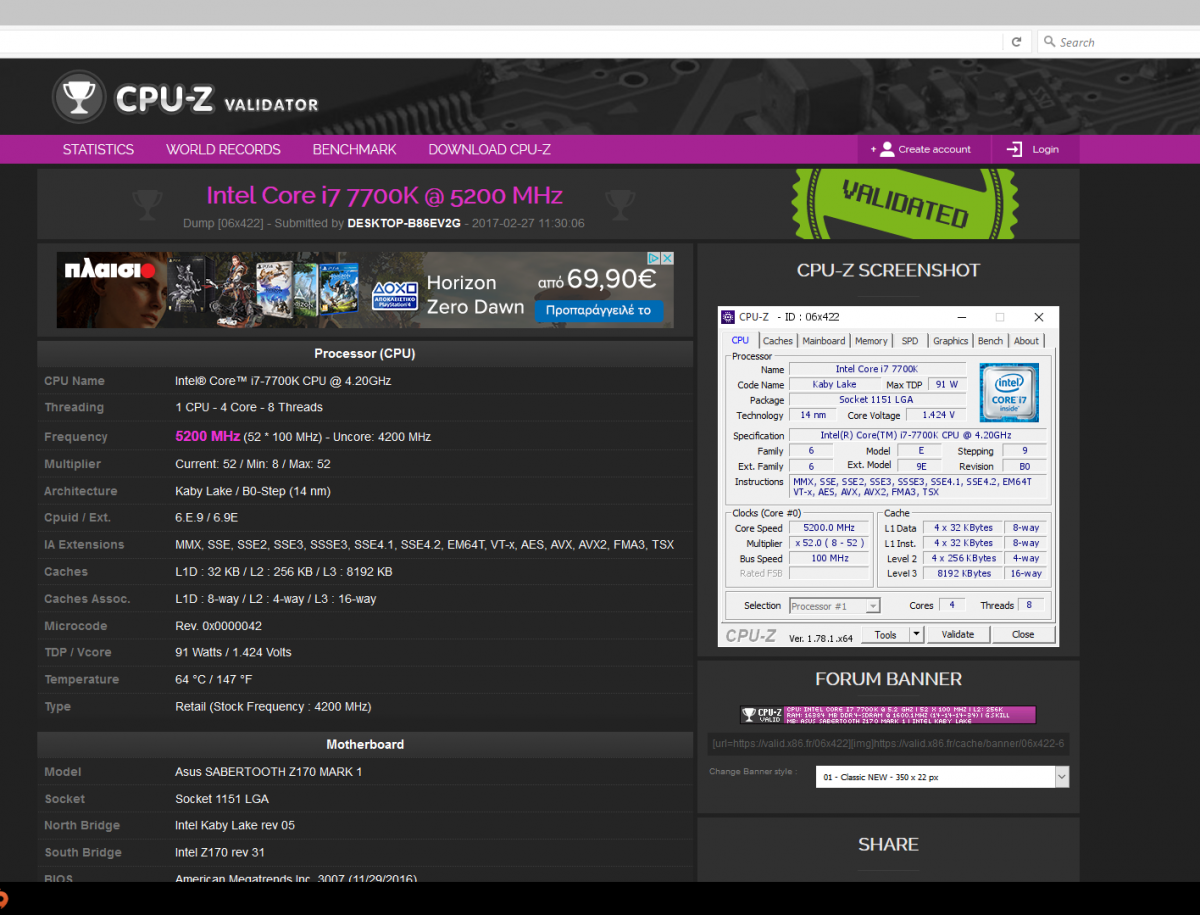Open the BENCHMARK menu item
1200x915 pixels.
click(354, 149)
